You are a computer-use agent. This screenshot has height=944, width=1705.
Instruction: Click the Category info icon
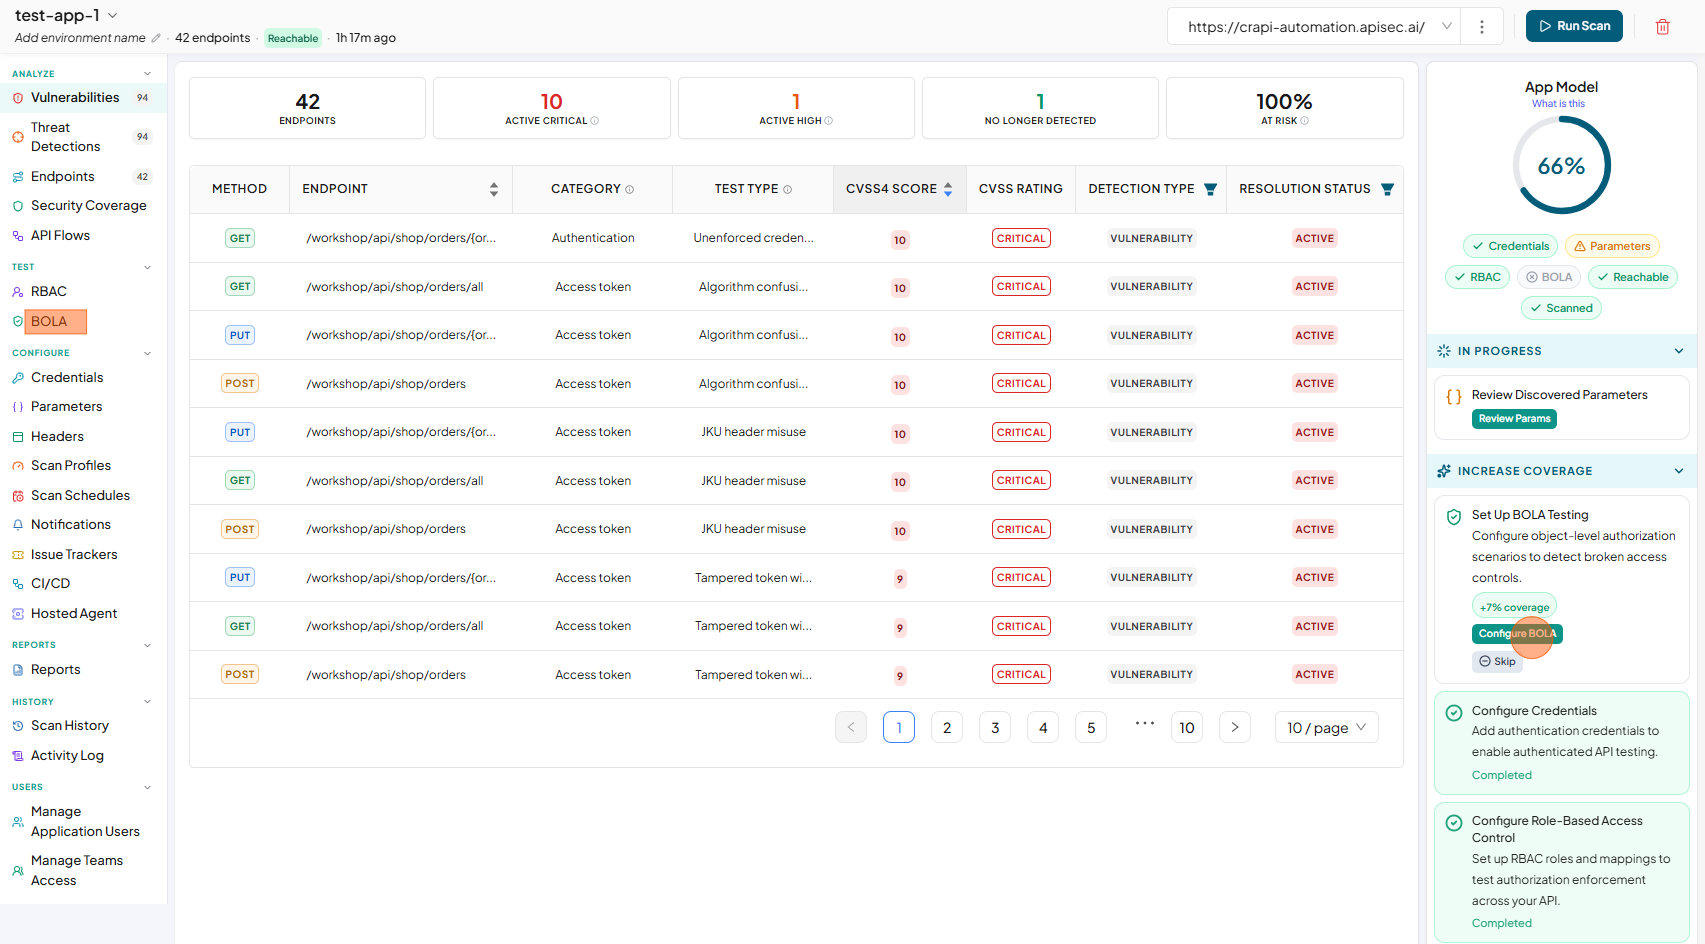(629, 189)
